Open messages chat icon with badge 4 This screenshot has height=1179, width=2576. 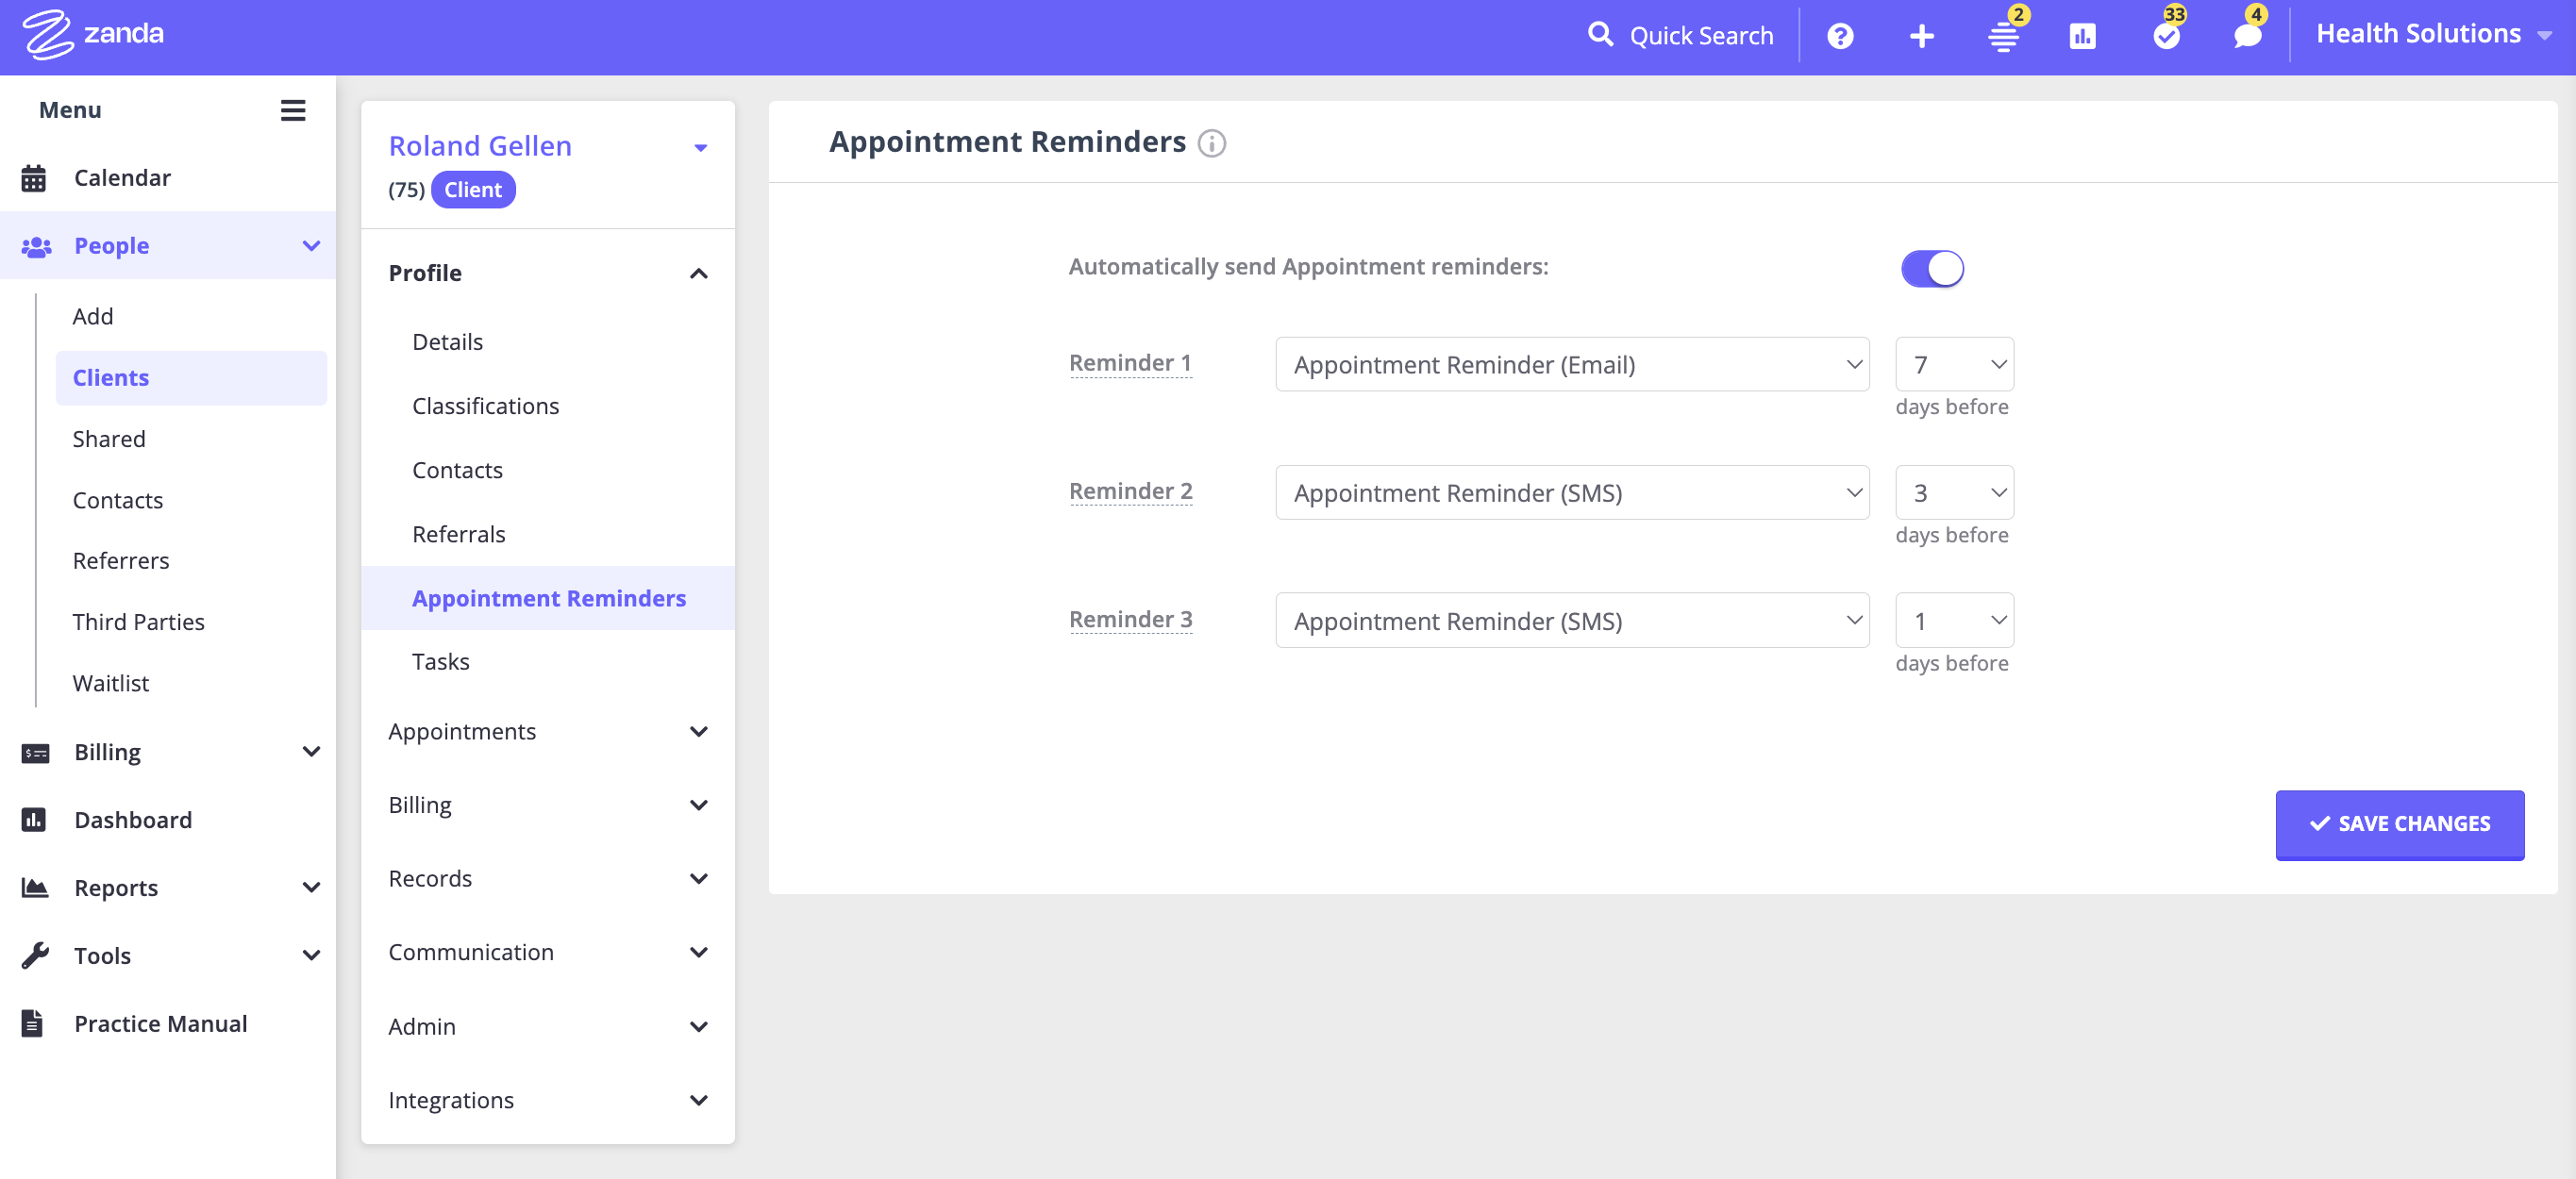click(x=2247, y=37)
